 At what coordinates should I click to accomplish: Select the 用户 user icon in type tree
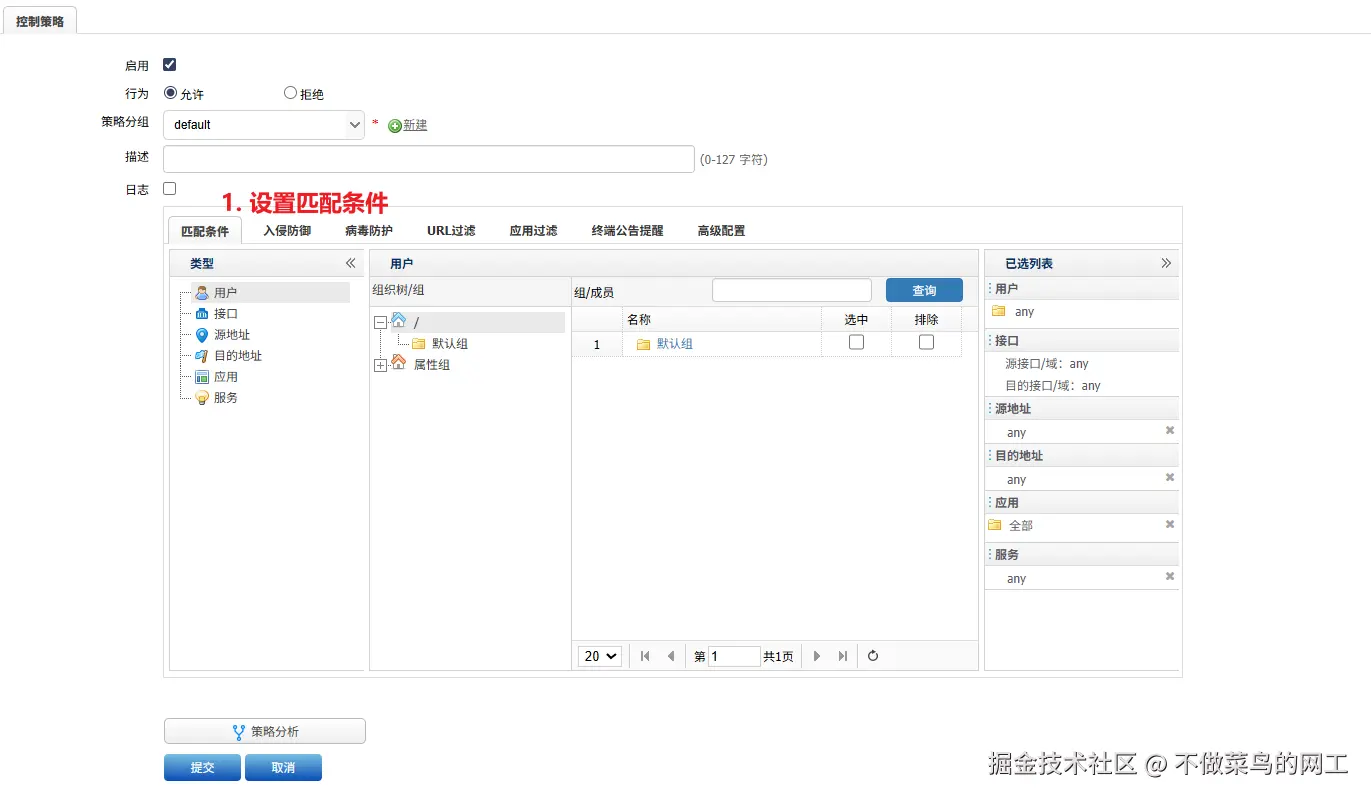202,293
